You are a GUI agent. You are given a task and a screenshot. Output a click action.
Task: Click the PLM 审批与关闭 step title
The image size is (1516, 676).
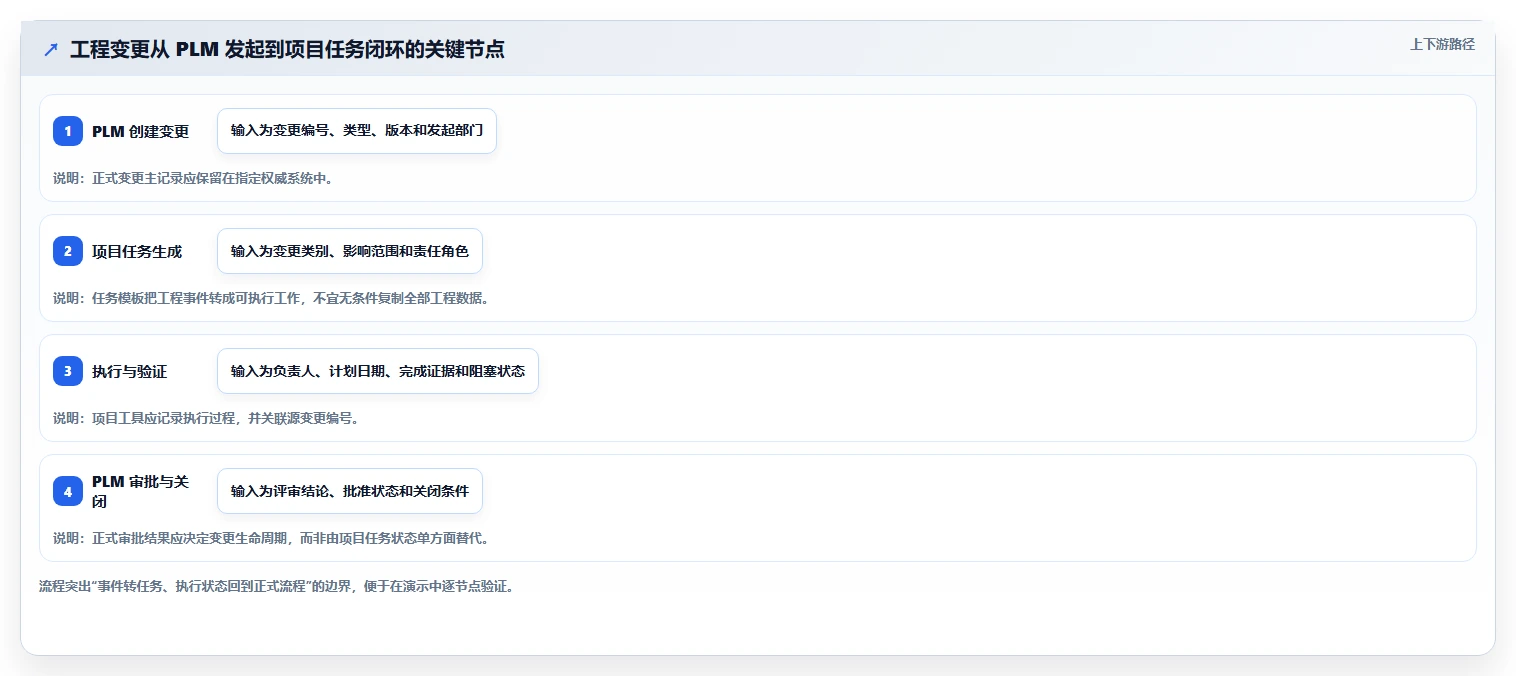coord(141,491)
